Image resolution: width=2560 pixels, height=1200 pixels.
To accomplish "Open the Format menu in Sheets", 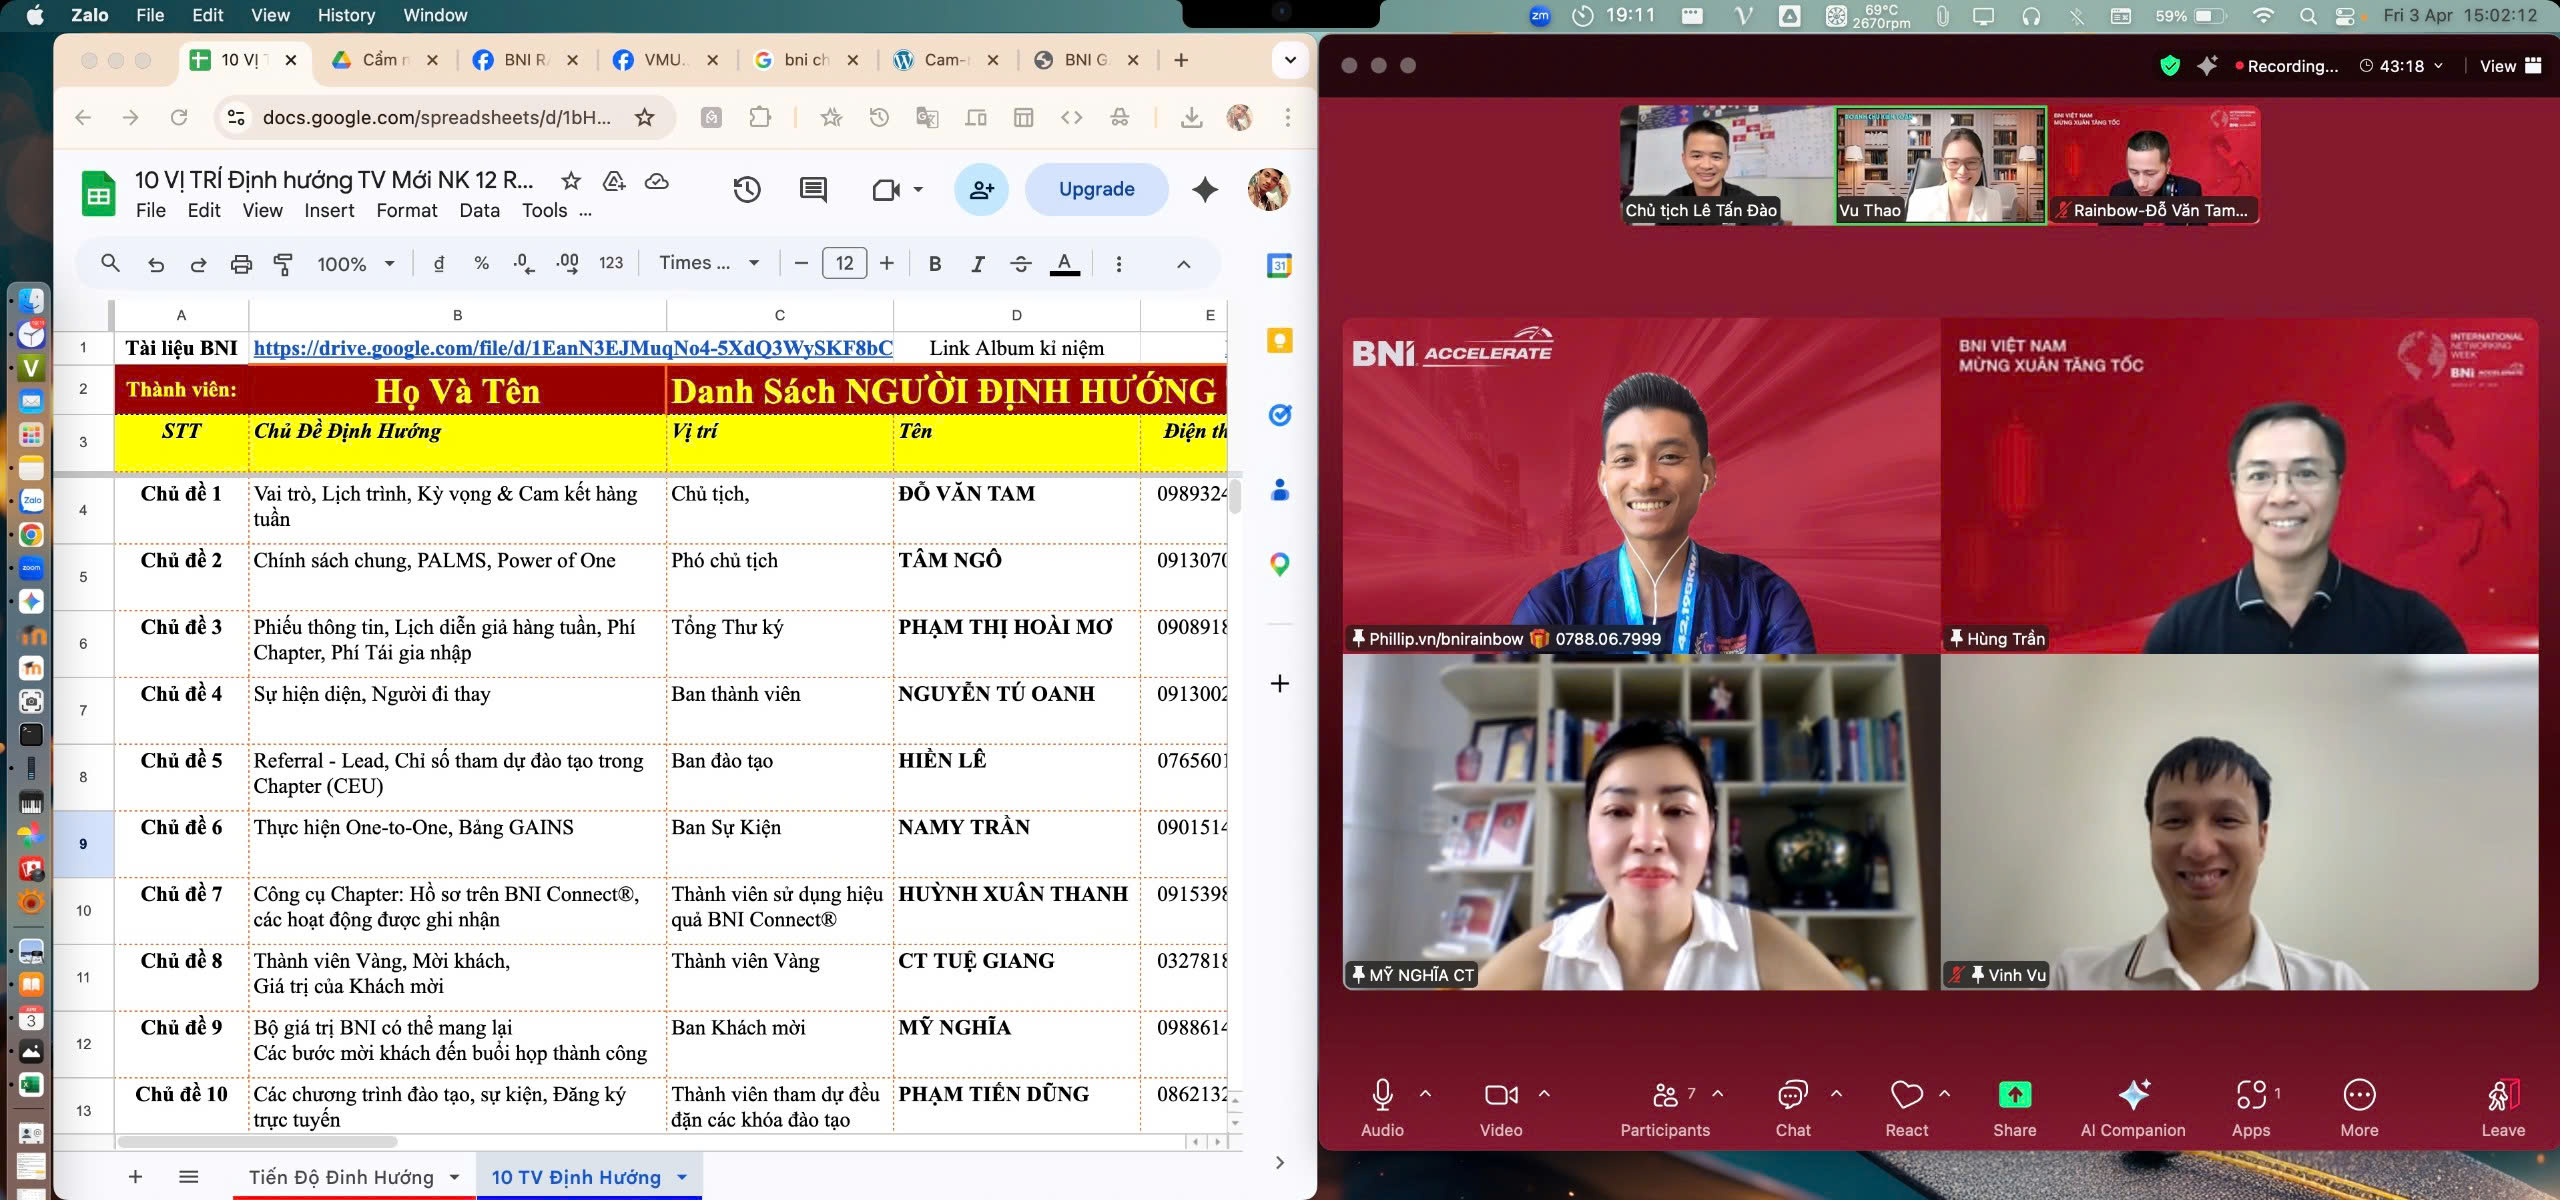I will pyautogui.click(x=406, y=211).
